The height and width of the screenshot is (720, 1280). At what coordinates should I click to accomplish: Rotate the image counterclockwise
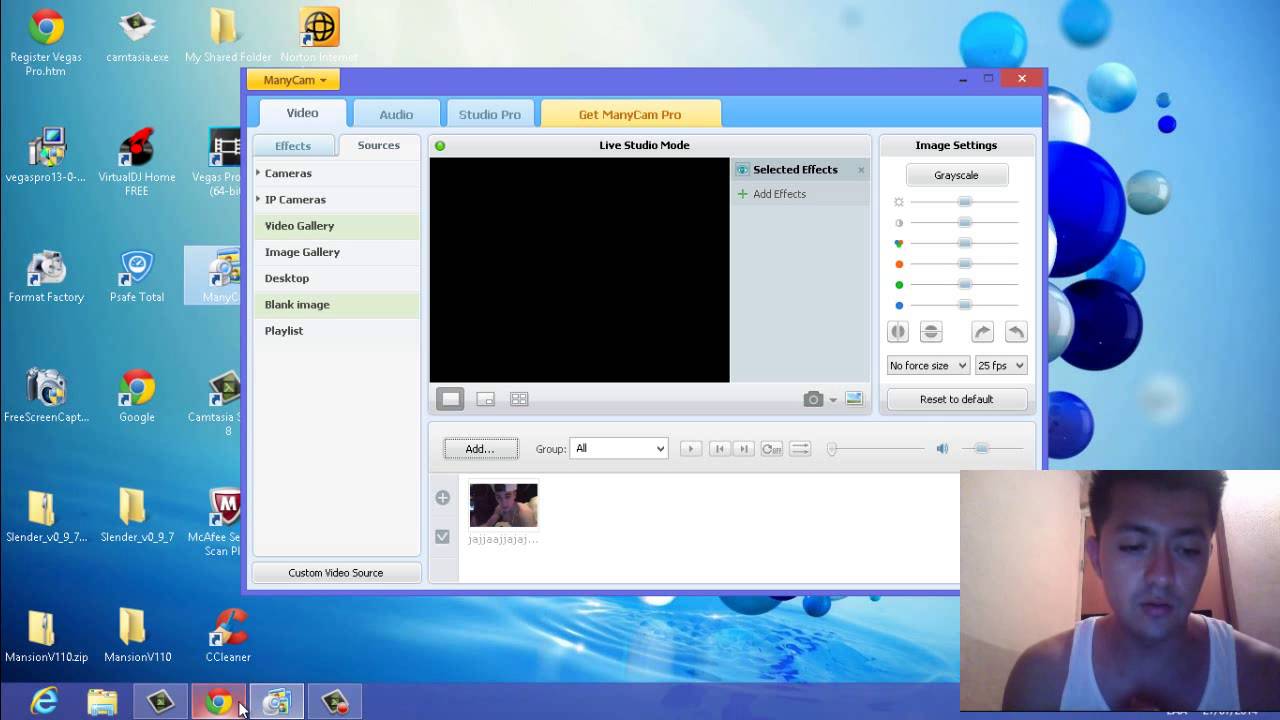point(1016,332)
